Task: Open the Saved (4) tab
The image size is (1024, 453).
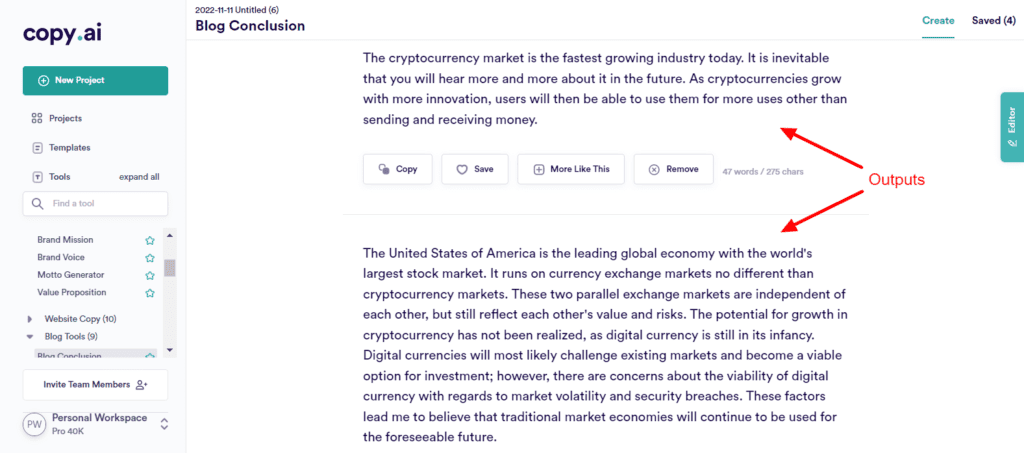Action: click(993, 20)
